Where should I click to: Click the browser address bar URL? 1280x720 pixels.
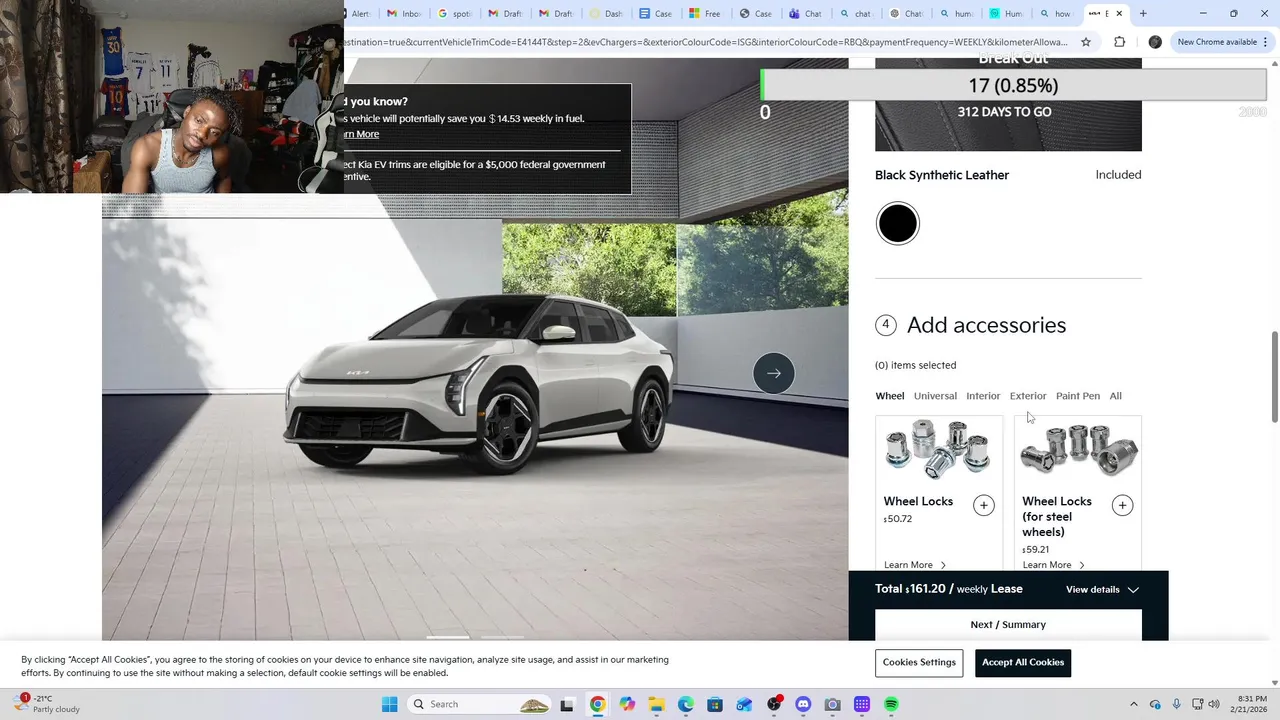point(706,42)
